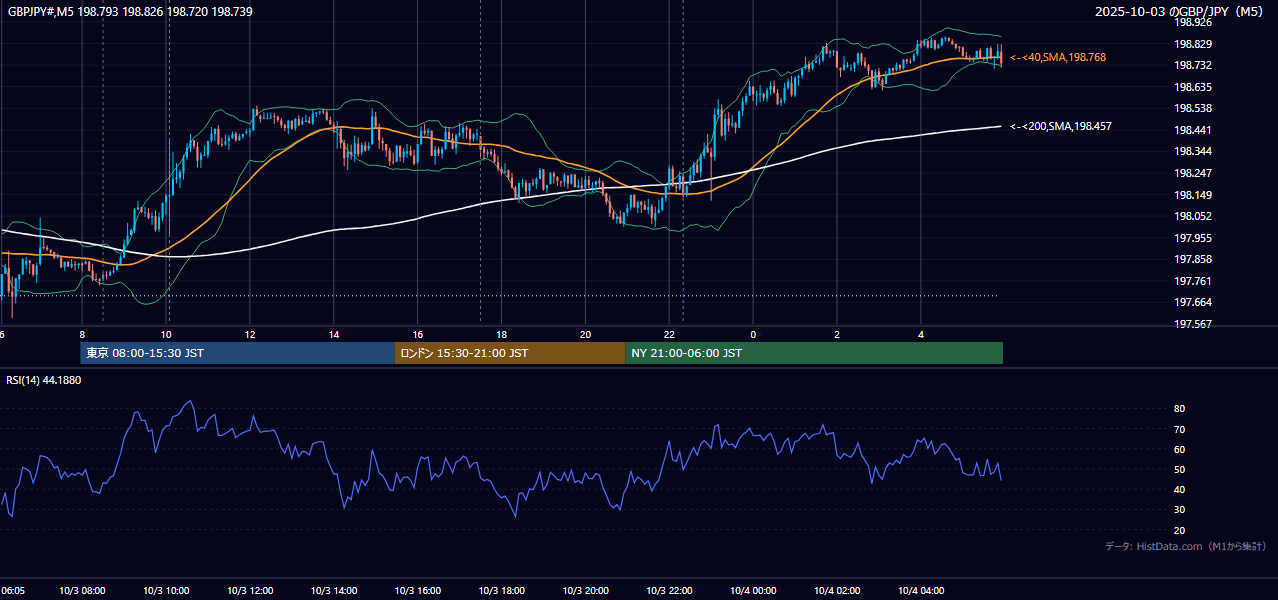1278x600 pixels.
Task: Select price axis value 197.955
Action: (1193, 238)
